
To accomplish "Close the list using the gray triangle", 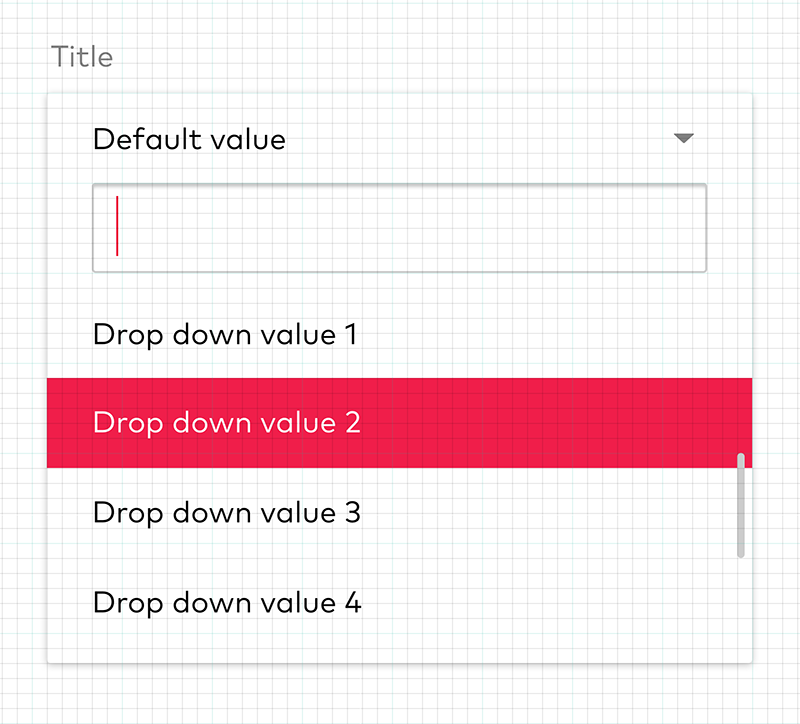I will tap(684, 139).
